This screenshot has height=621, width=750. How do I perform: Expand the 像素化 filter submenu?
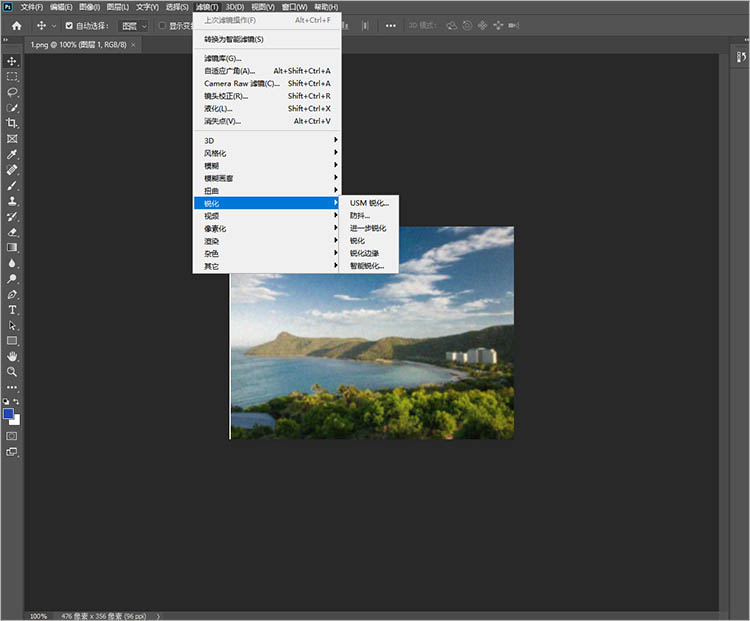coord(267,228)
